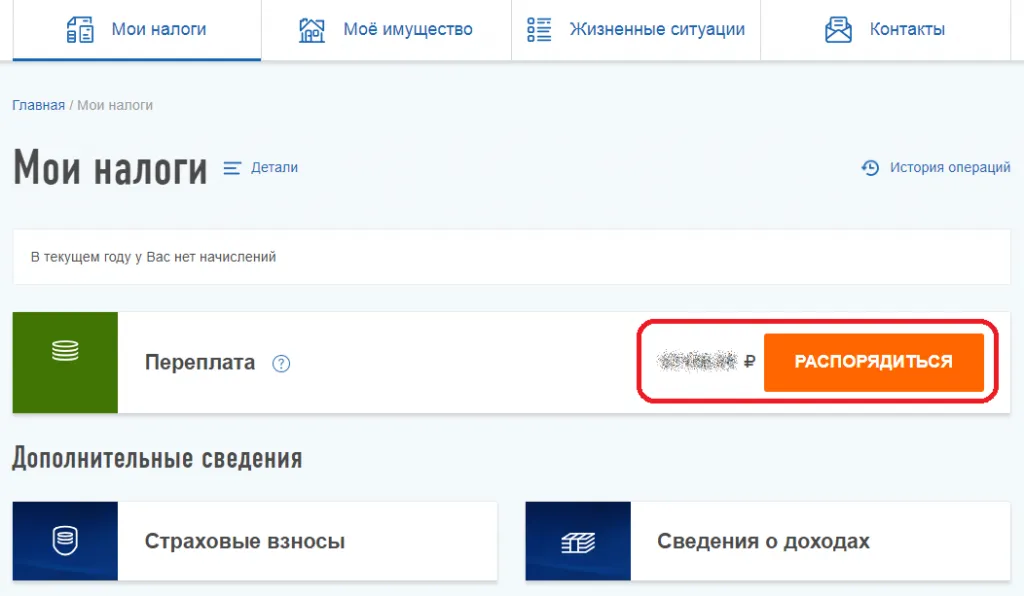Click the shield icon on Страховые взносы tile
This screenshot has height=596, width=1024.
[65, 541]
